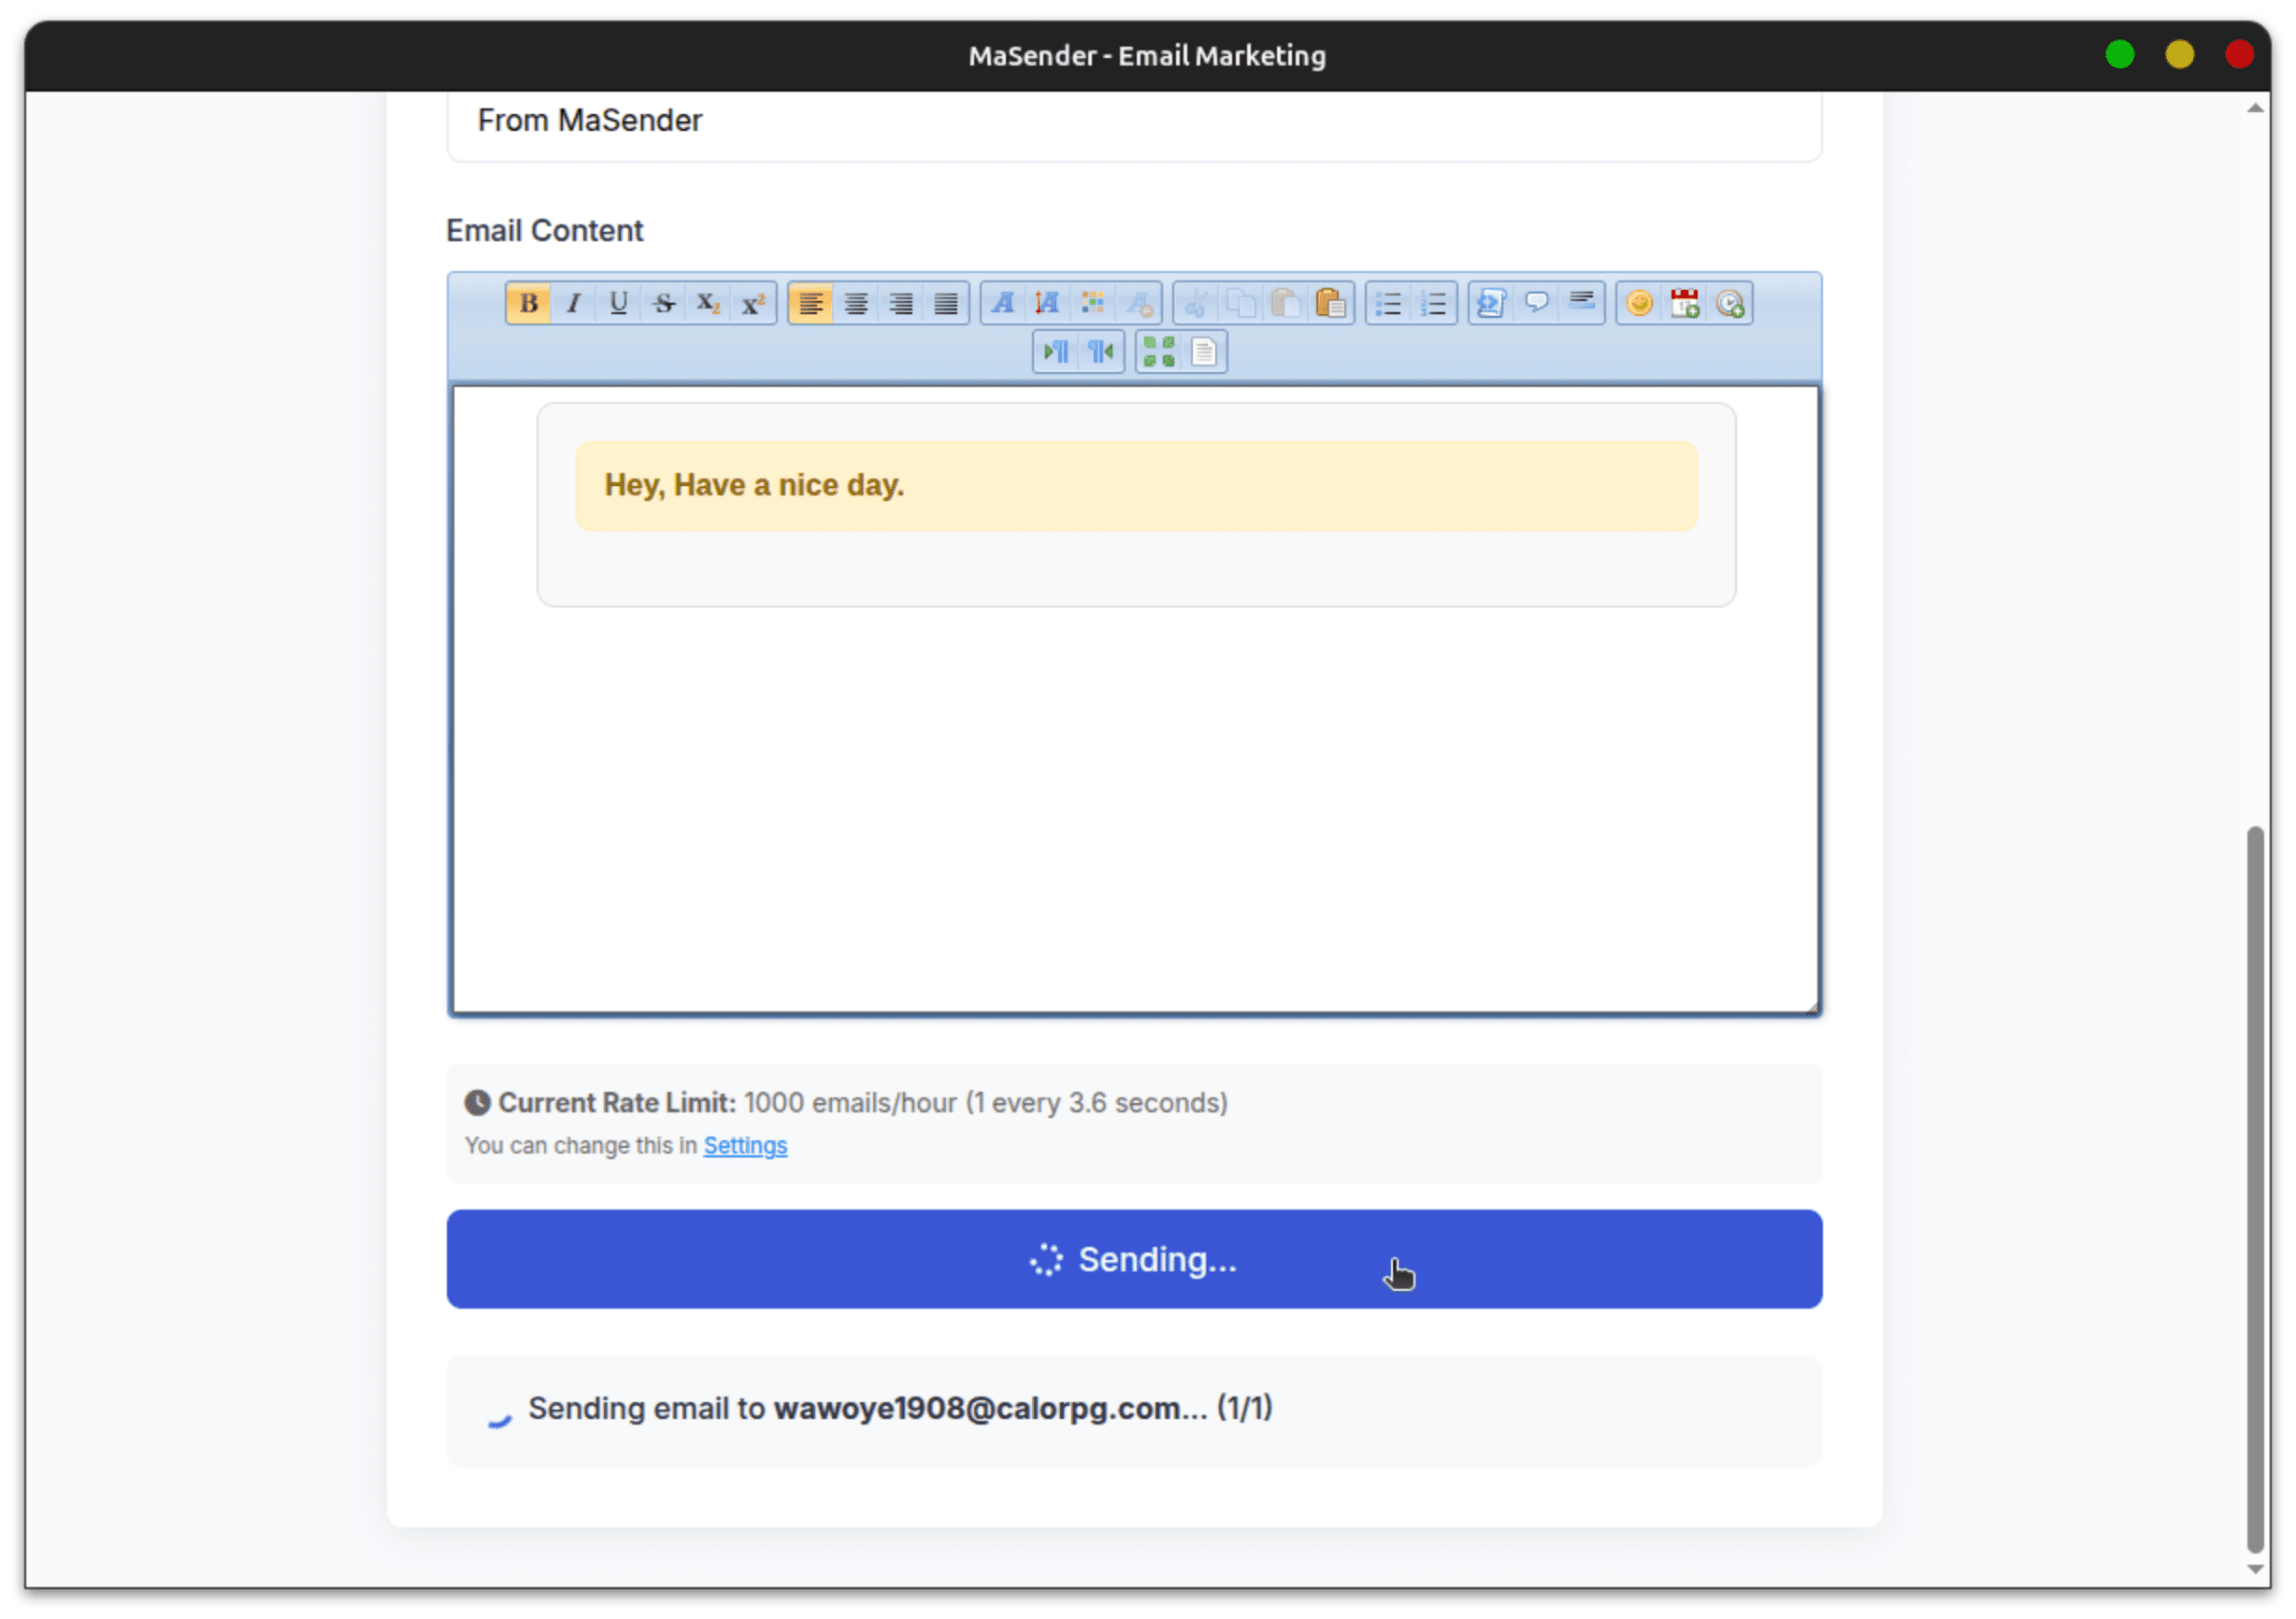Screen dimensions: 2296x1619
Task: Toggle underline formatting
Action: (x=618, y=303)
